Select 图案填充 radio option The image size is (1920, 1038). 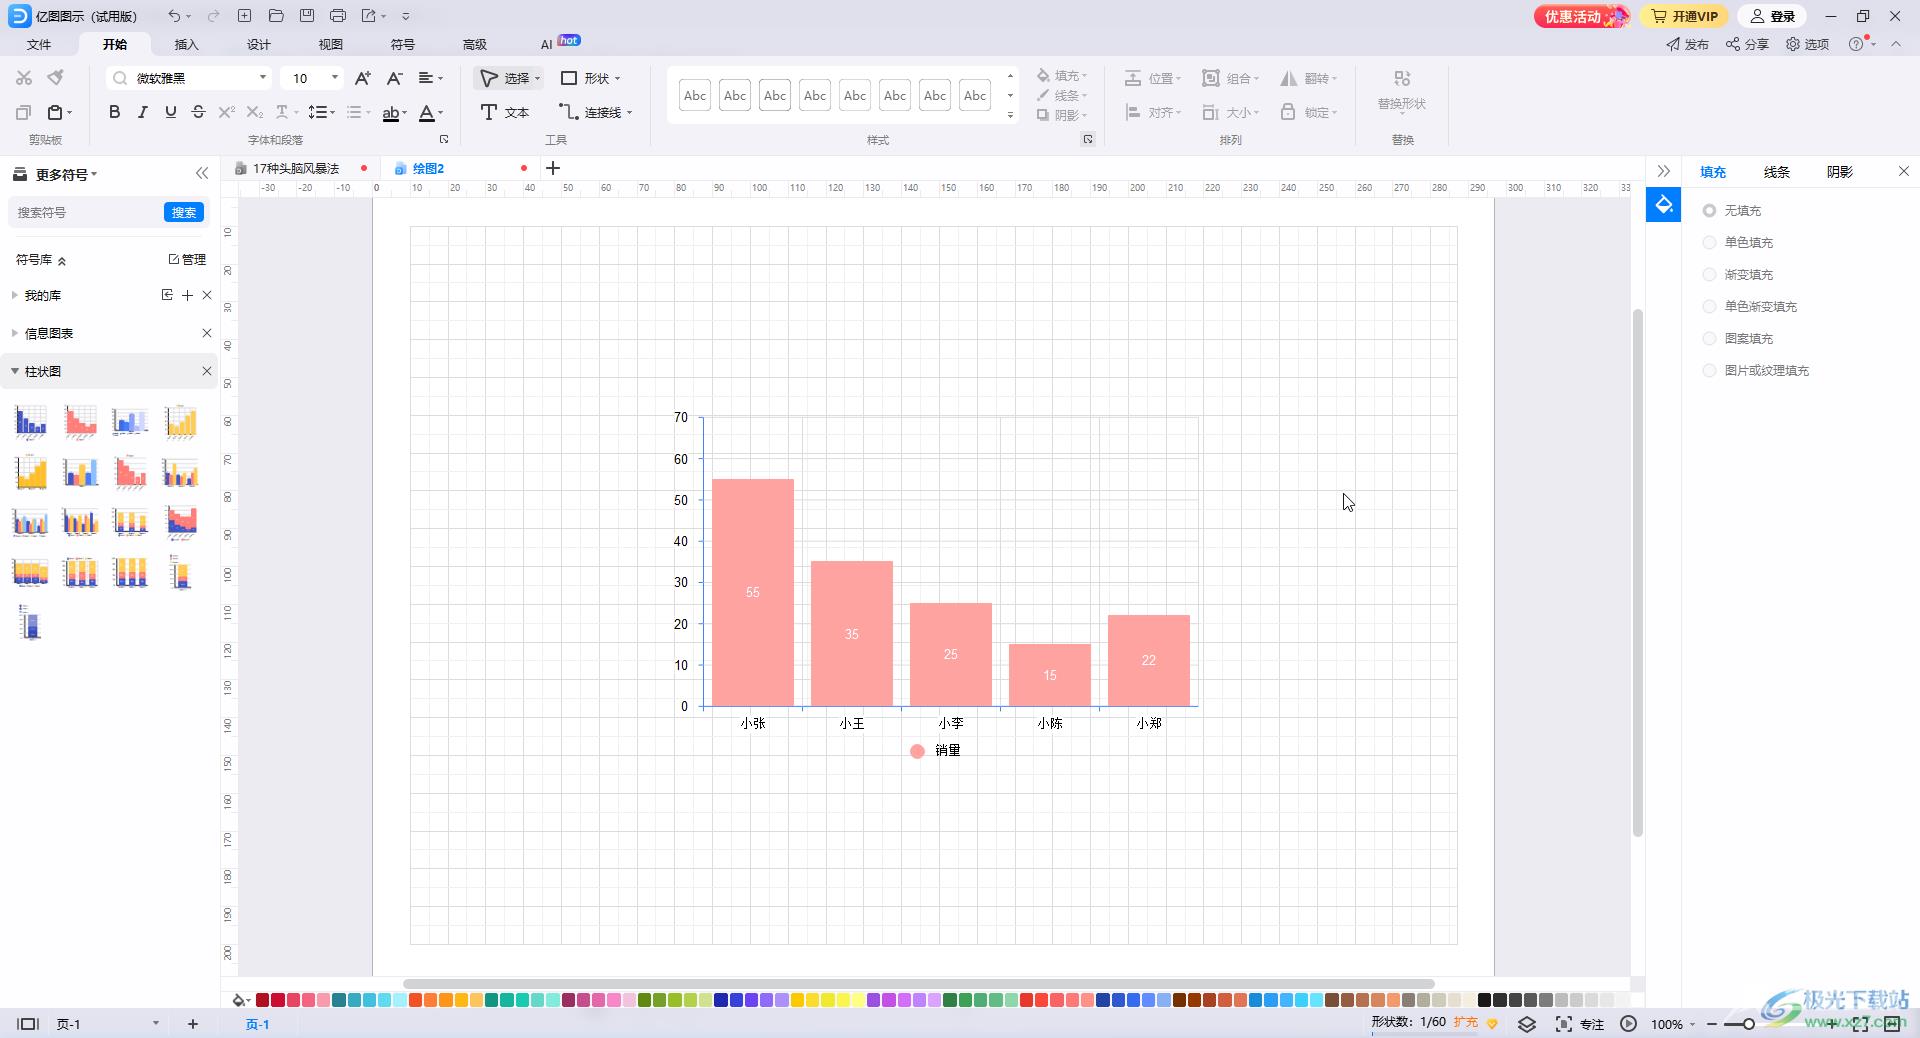point(1709,338)
